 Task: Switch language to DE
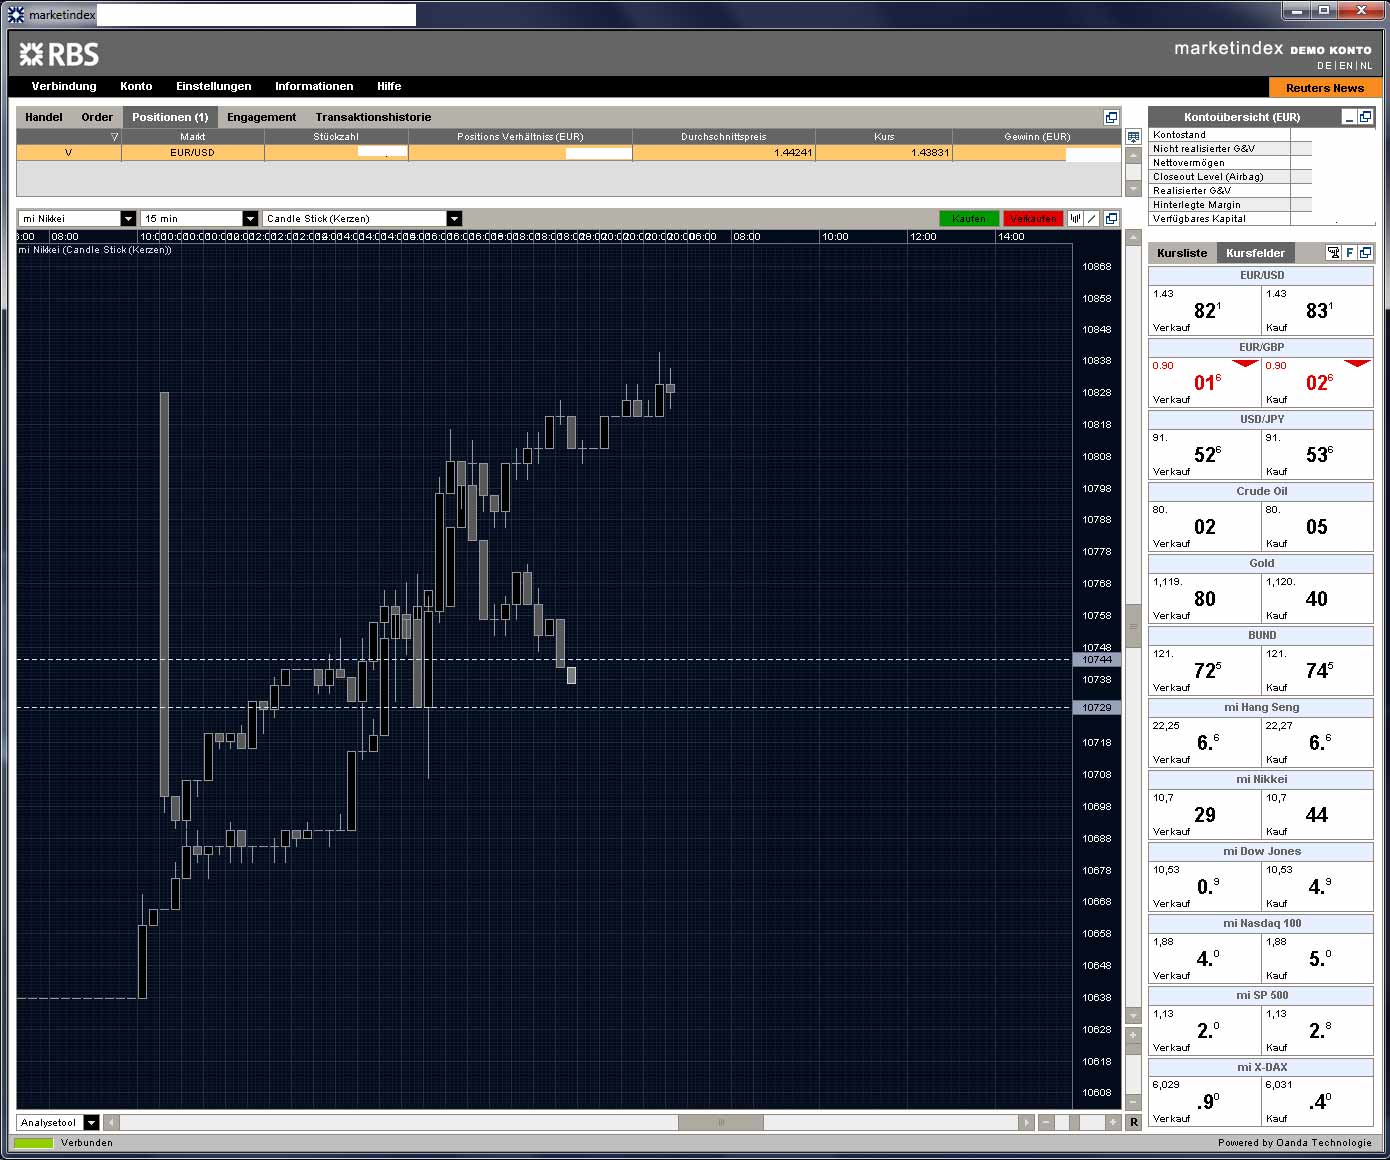click(x=1324, y=66)
